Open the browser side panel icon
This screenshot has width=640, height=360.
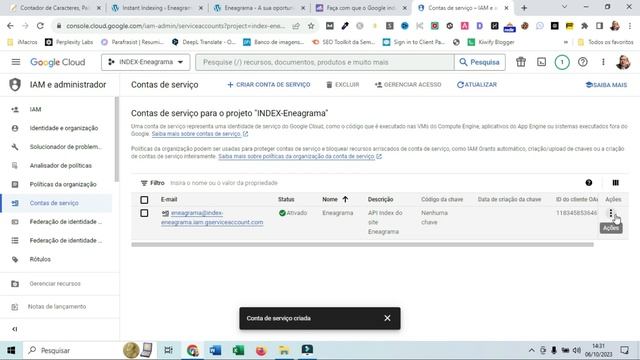pyautogui.click(x=599, y=26)
